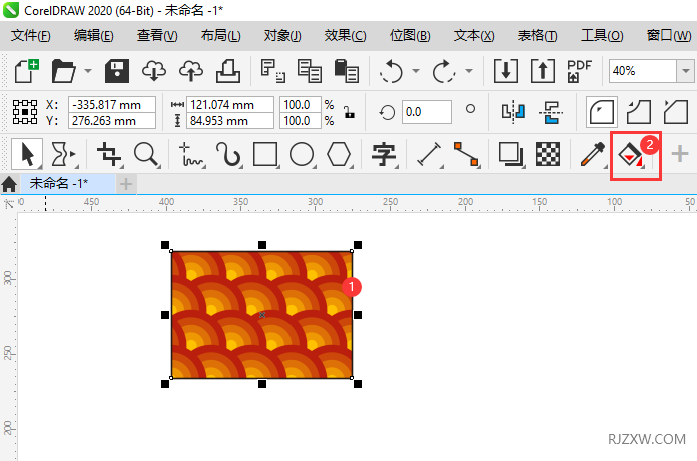This screenshot has width=697, height=461.
Task: Select the Eyedropper tool
Action: click(593, 154)
